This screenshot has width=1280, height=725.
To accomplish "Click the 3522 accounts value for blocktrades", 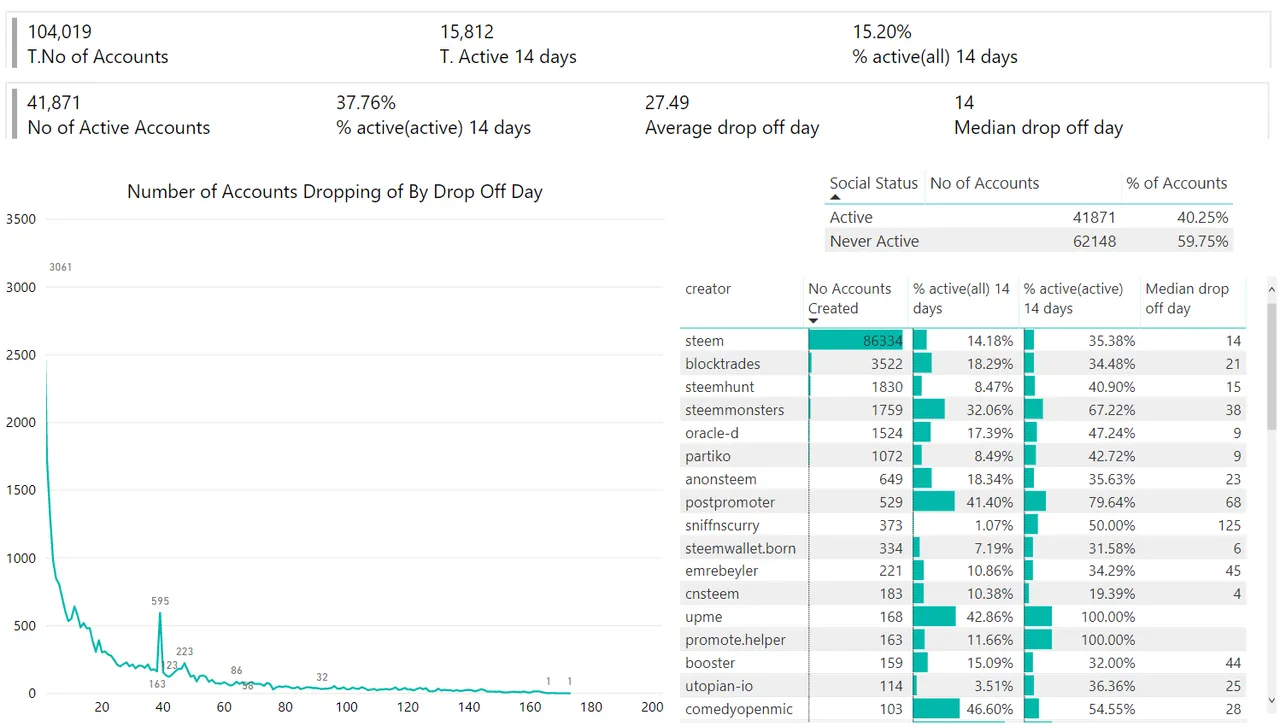I will coord(886,364).
